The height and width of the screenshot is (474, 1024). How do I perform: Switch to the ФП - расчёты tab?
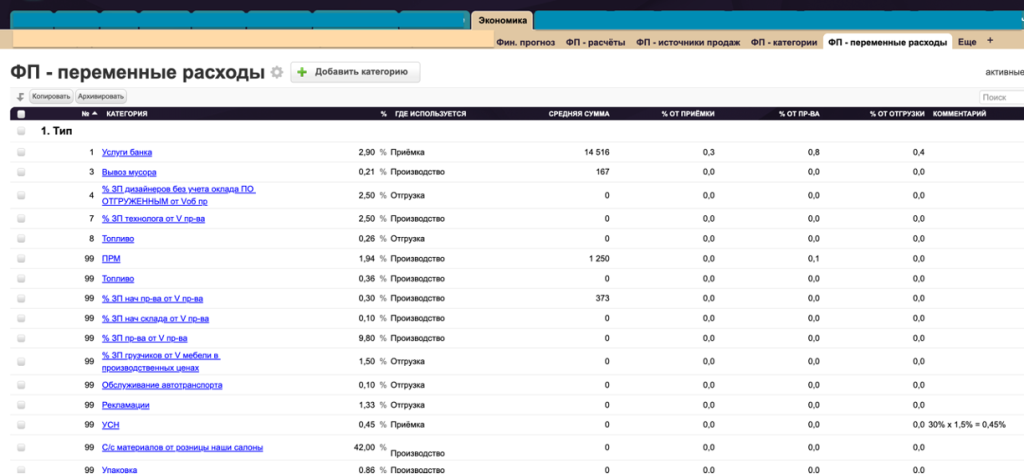point(595,42)
